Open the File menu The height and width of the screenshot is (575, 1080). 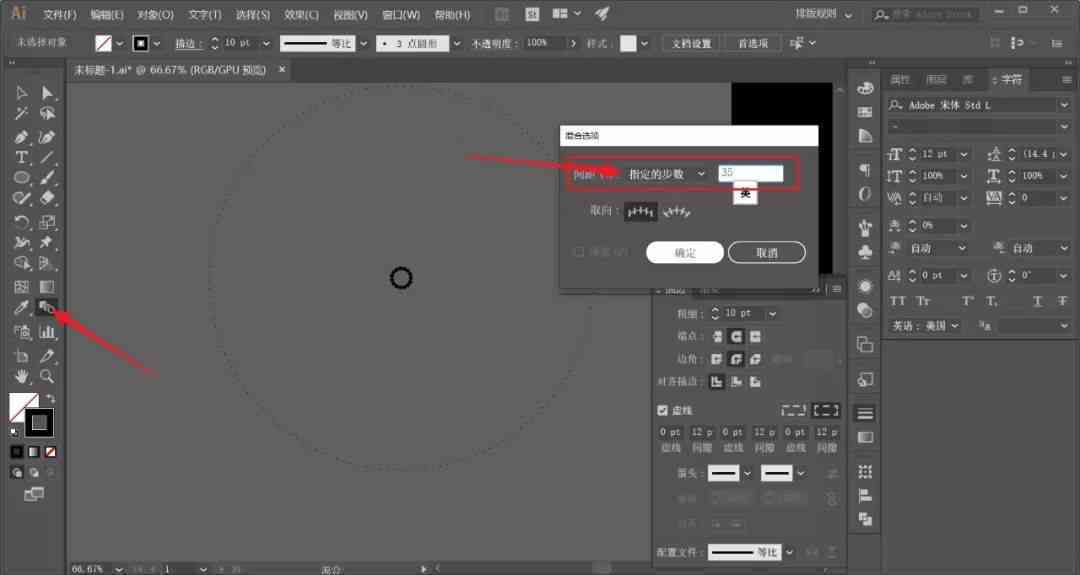click(60, 14)
